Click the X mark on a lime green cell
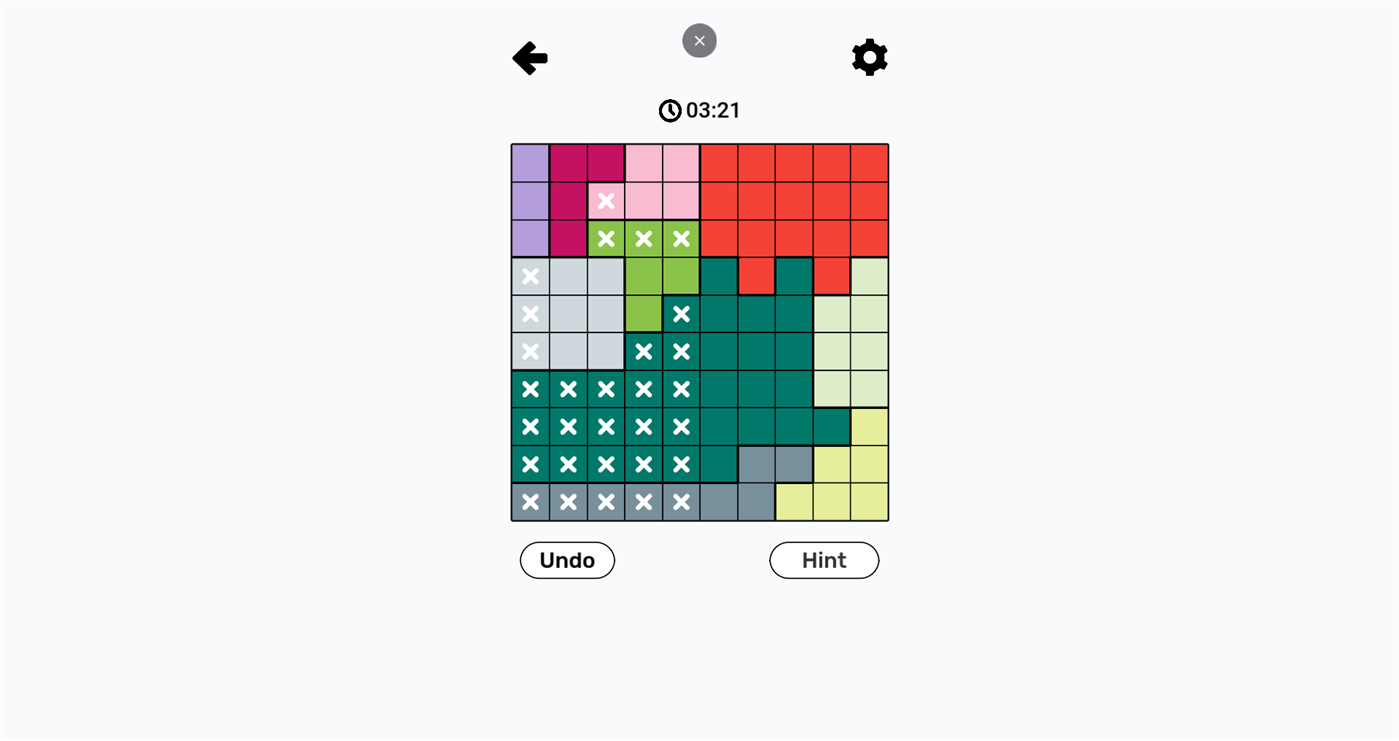Screen dimensions: 1399x741 click(x=643, y=238)
